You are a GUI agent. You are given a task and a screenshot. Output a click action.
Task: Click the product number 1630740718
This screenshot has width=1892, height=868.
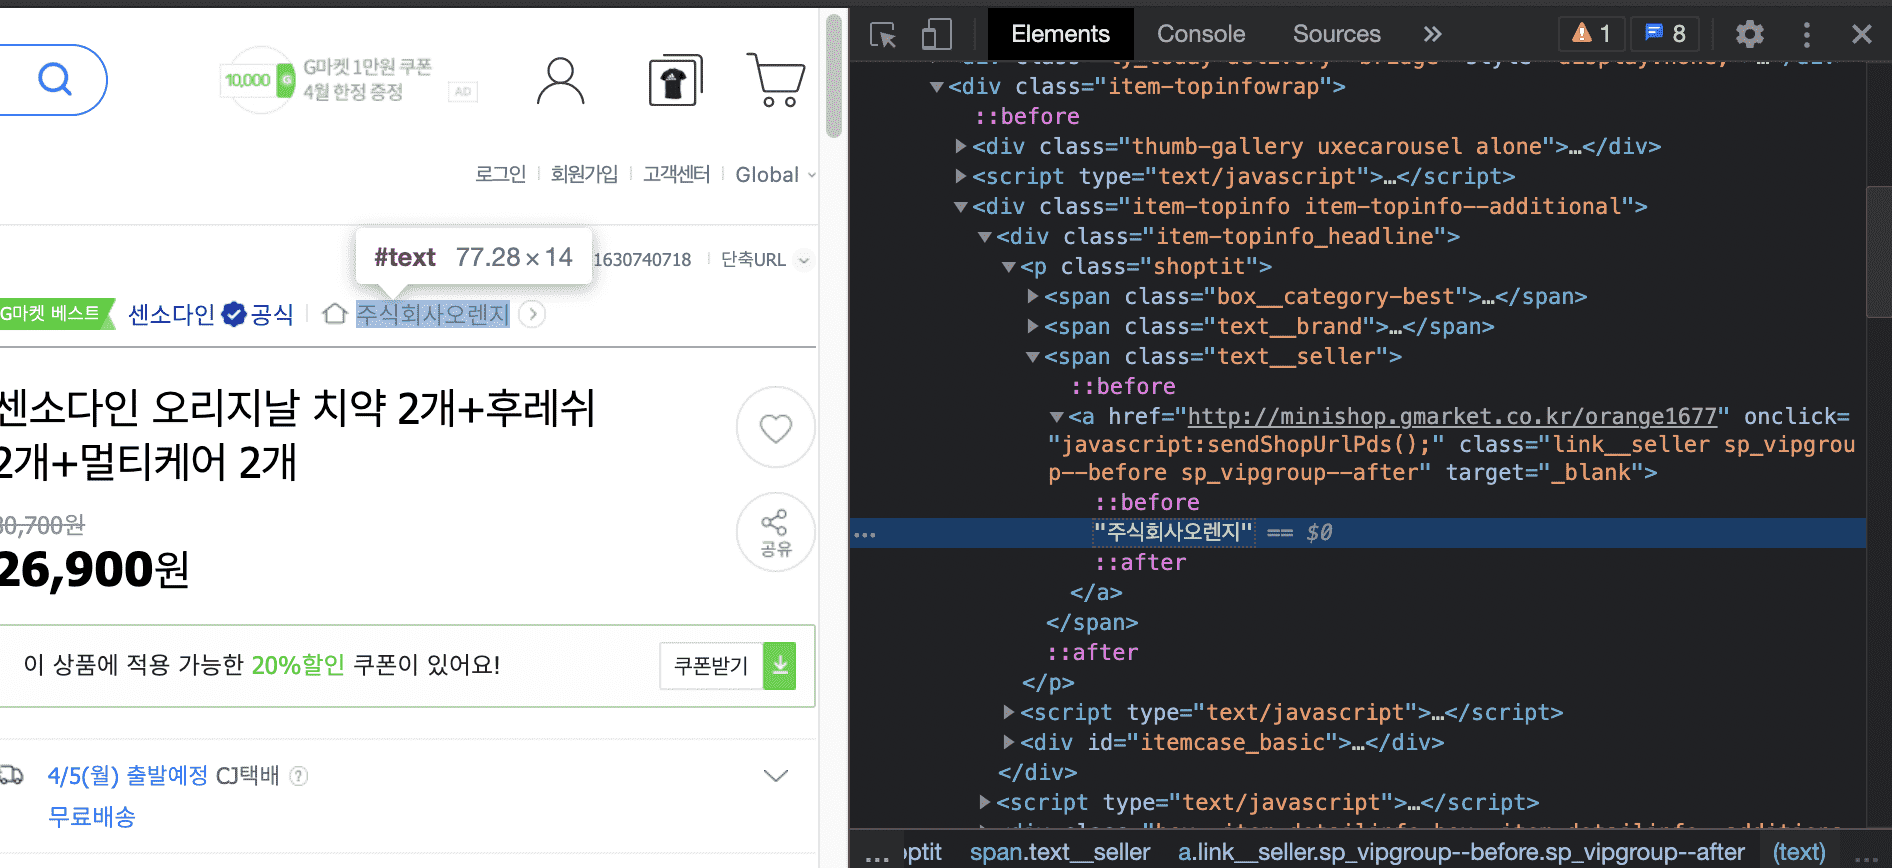click(642, 260)
